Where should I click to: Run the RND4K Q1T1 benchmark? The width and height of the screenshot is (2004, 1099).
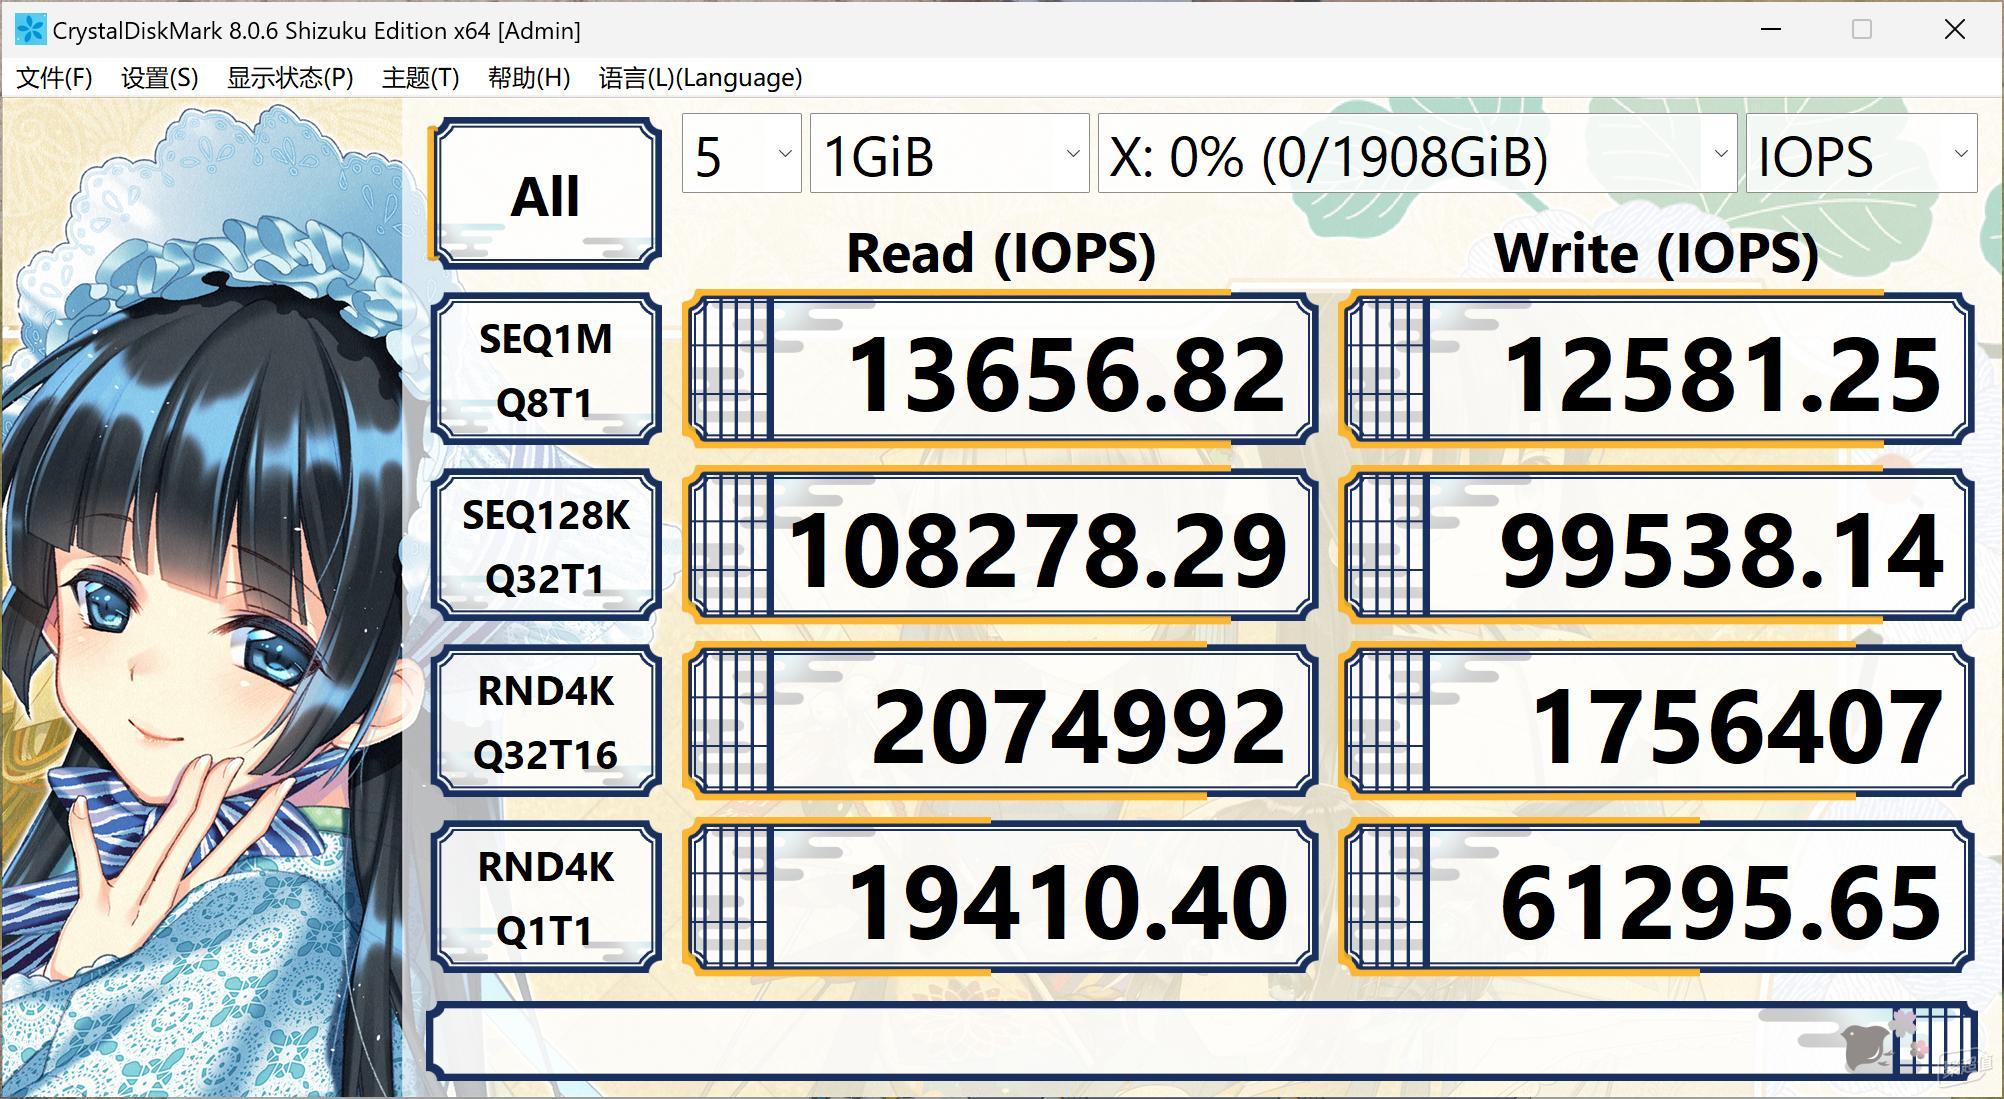pyautogui.click(x=546, y=898)
